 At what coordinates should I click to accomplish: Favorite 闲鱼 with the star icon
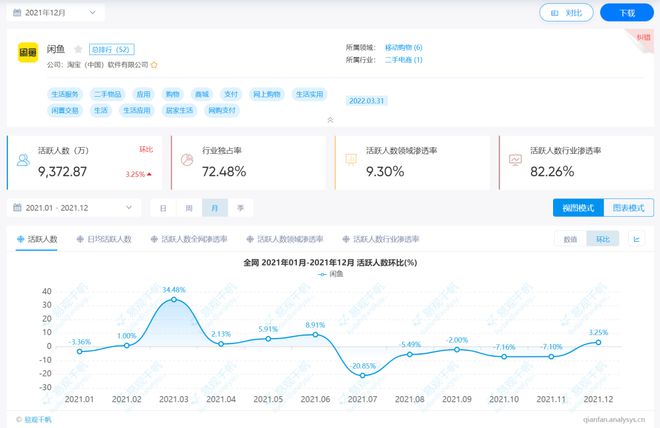coord(78,48)
